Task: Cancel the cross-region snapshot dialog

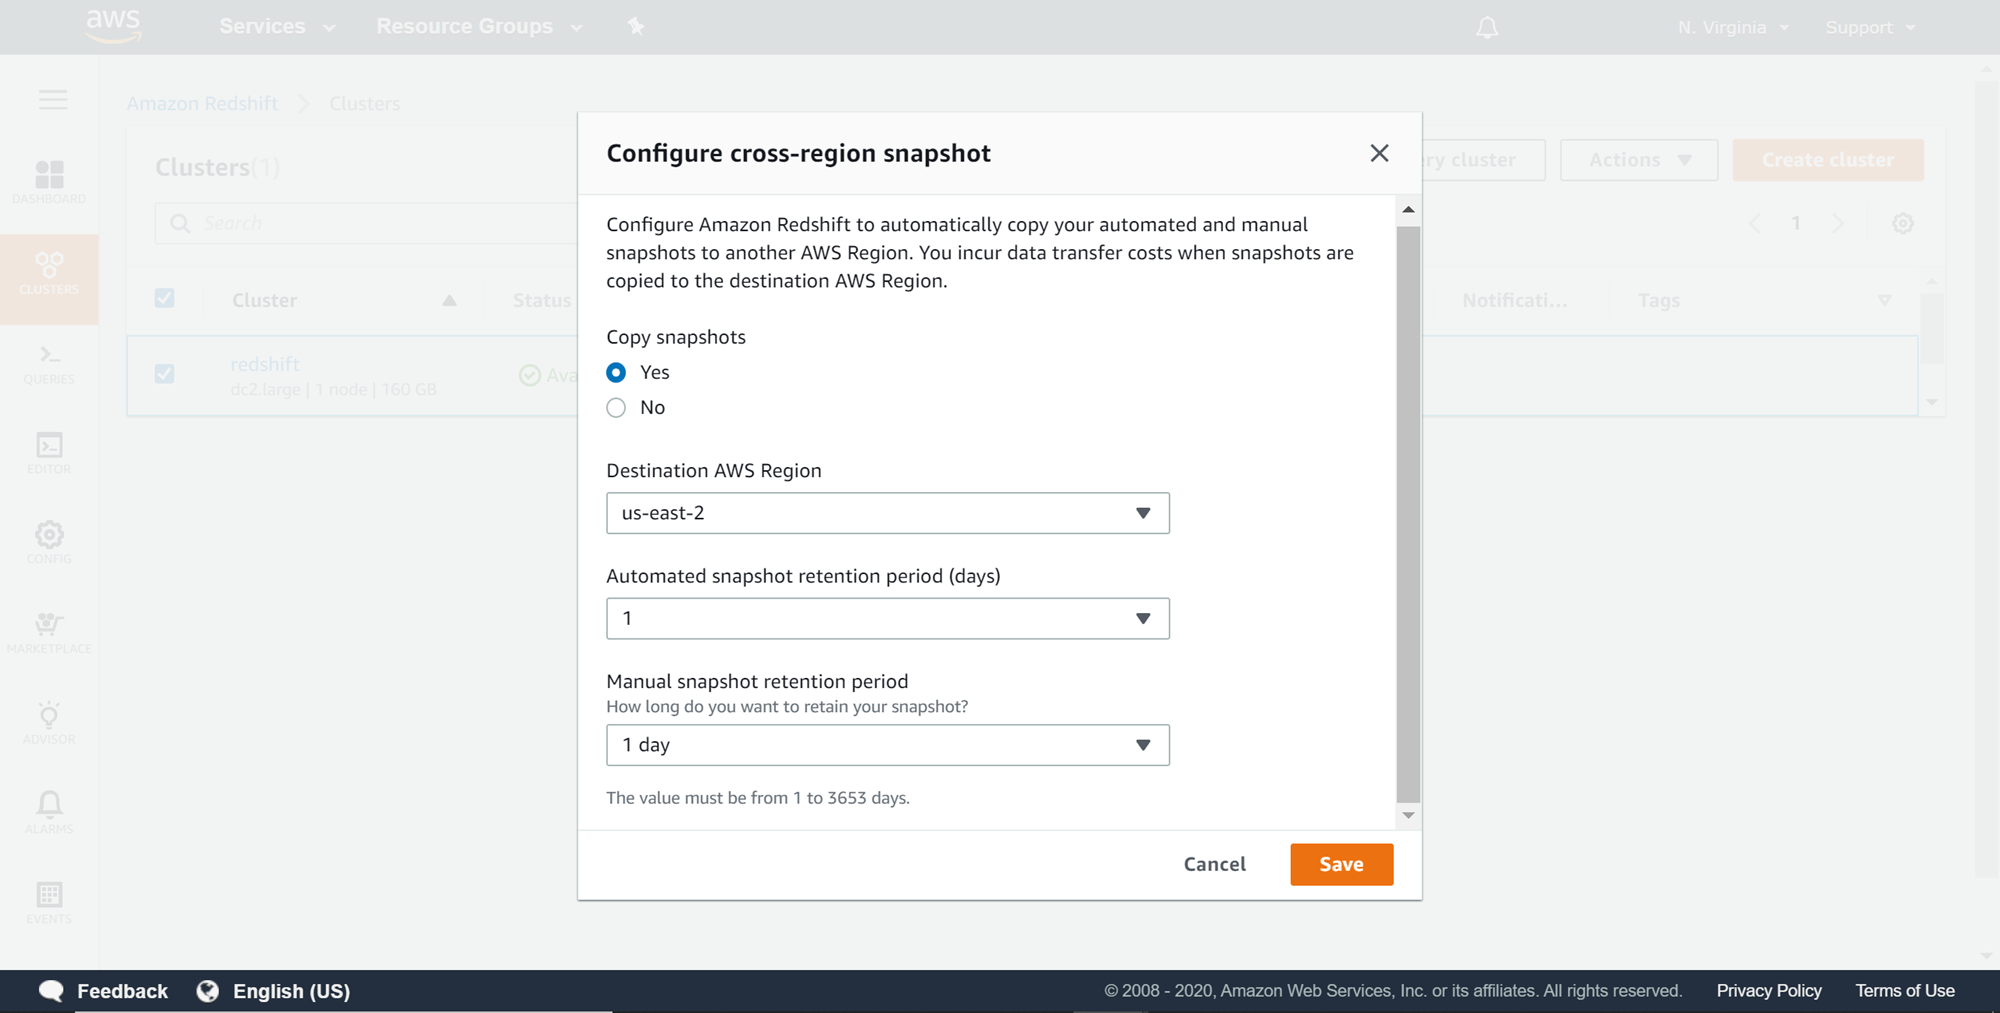Action: point(1214,864)
